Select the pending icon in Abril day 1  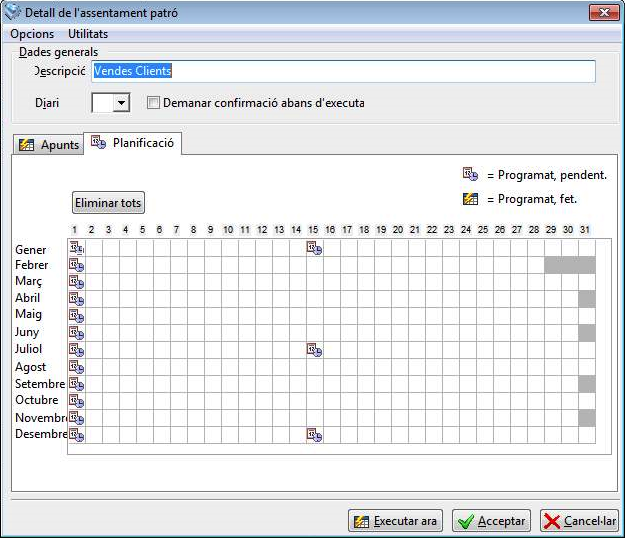[x=77, y=299]
